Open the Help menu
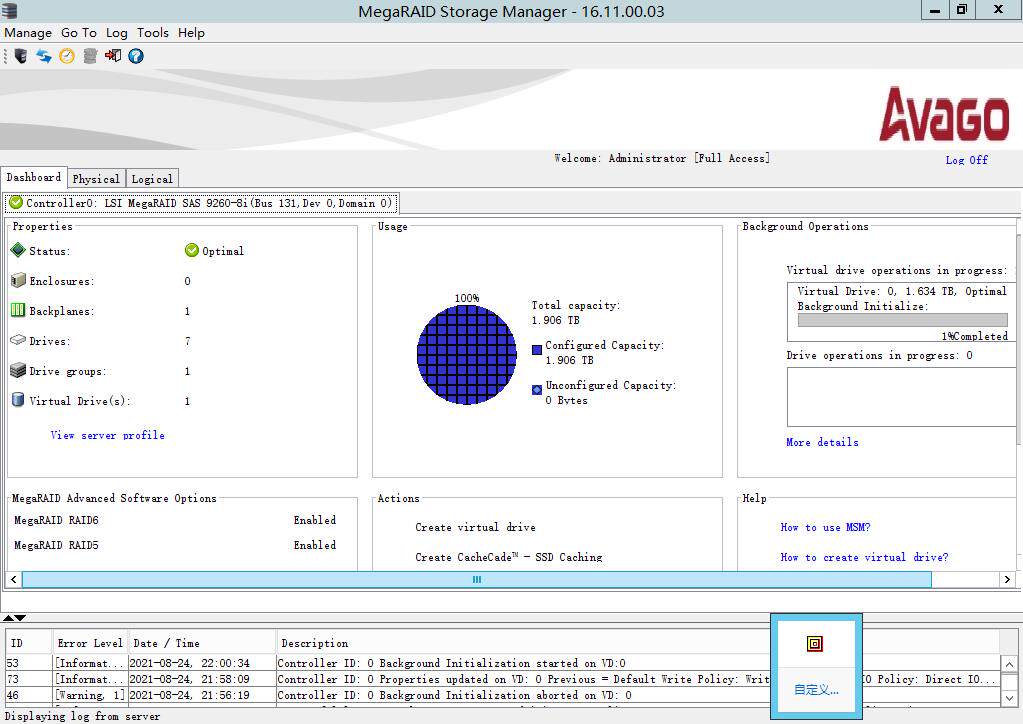 tap(191, 33)
